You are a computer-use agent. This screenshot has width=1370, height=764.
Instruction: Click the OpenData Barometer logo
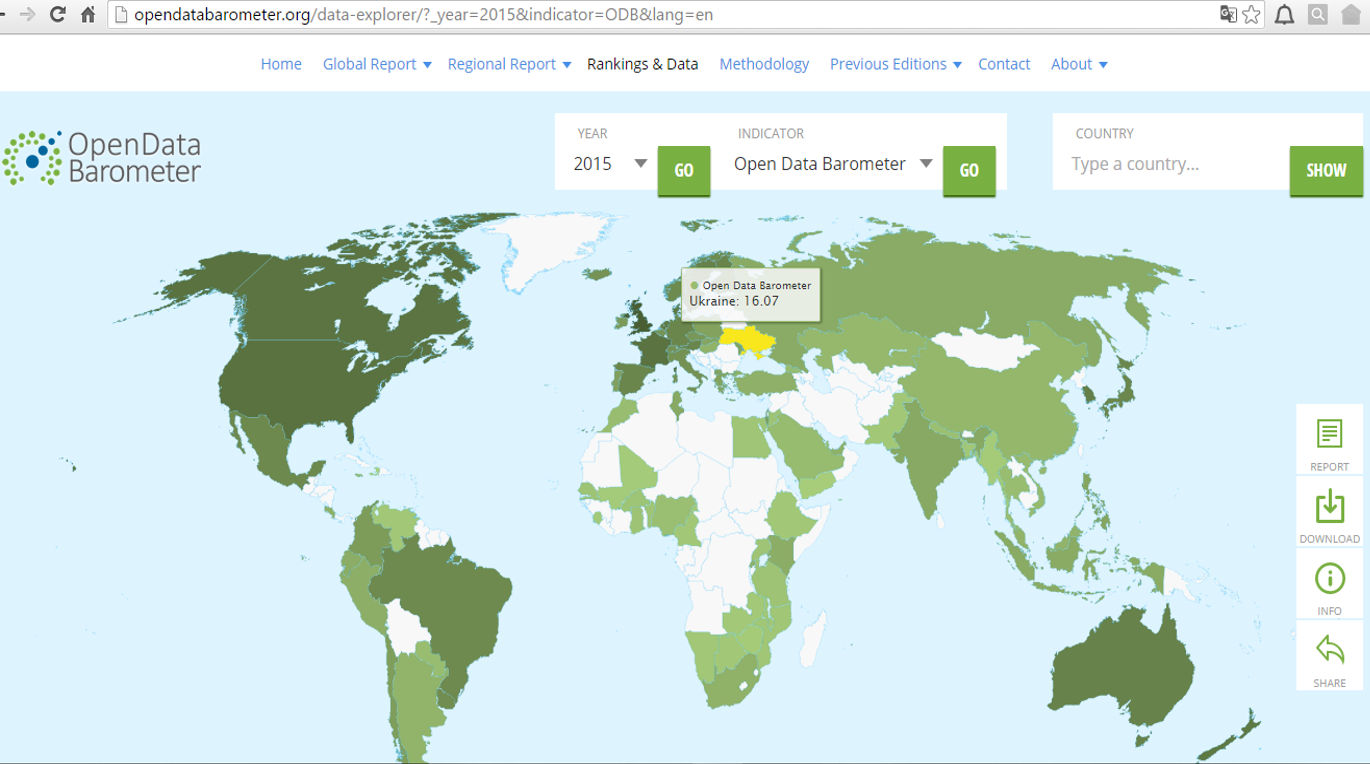point(102,158)
